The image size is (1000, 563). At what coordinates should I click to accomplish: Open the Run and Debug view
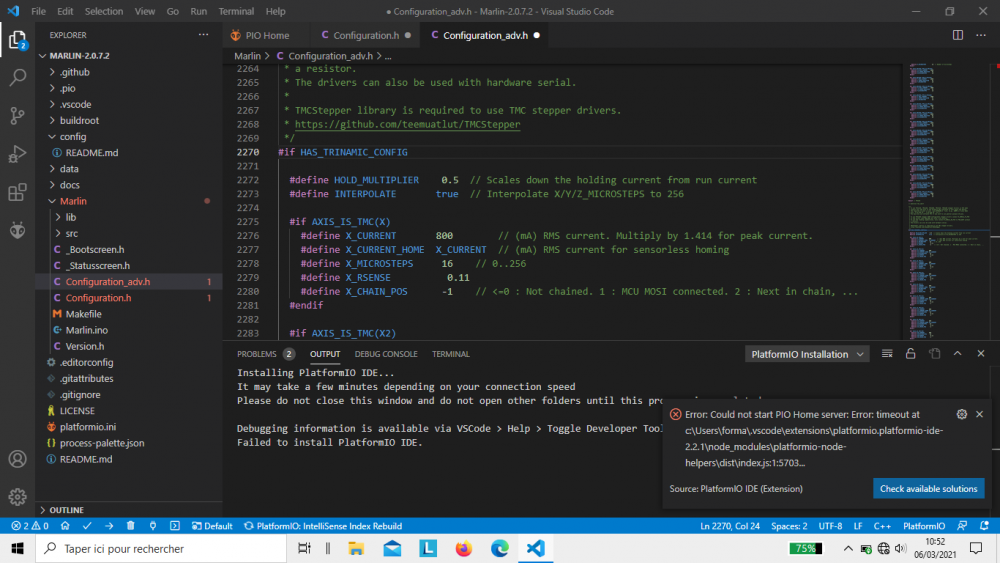coord(17,154)
